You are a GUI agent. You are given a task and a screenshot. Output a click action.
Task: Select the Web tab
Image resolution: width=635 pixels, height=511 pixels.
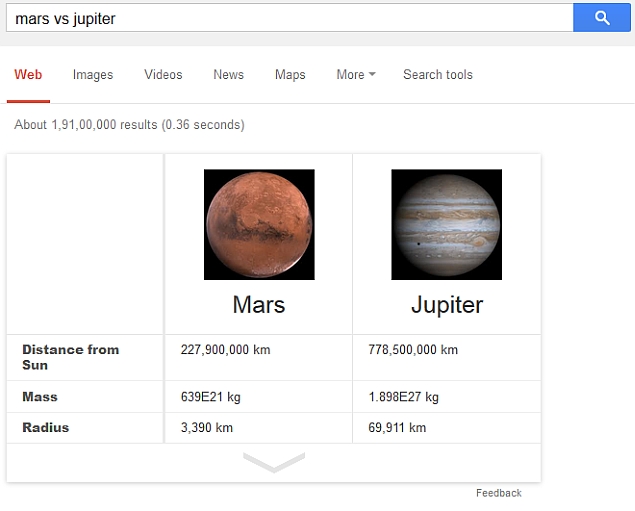coord(28,75)
